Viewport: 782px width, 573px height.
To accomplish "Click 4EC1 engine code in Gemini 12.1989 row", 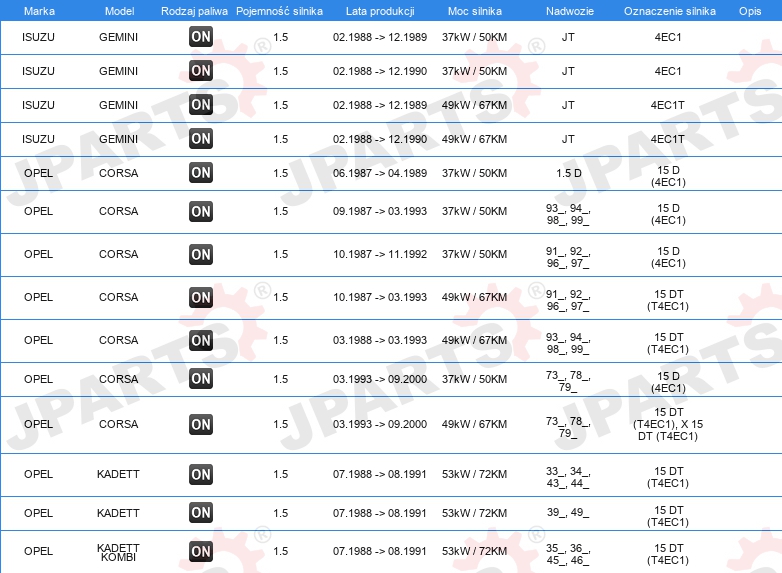I will point(668,37).
